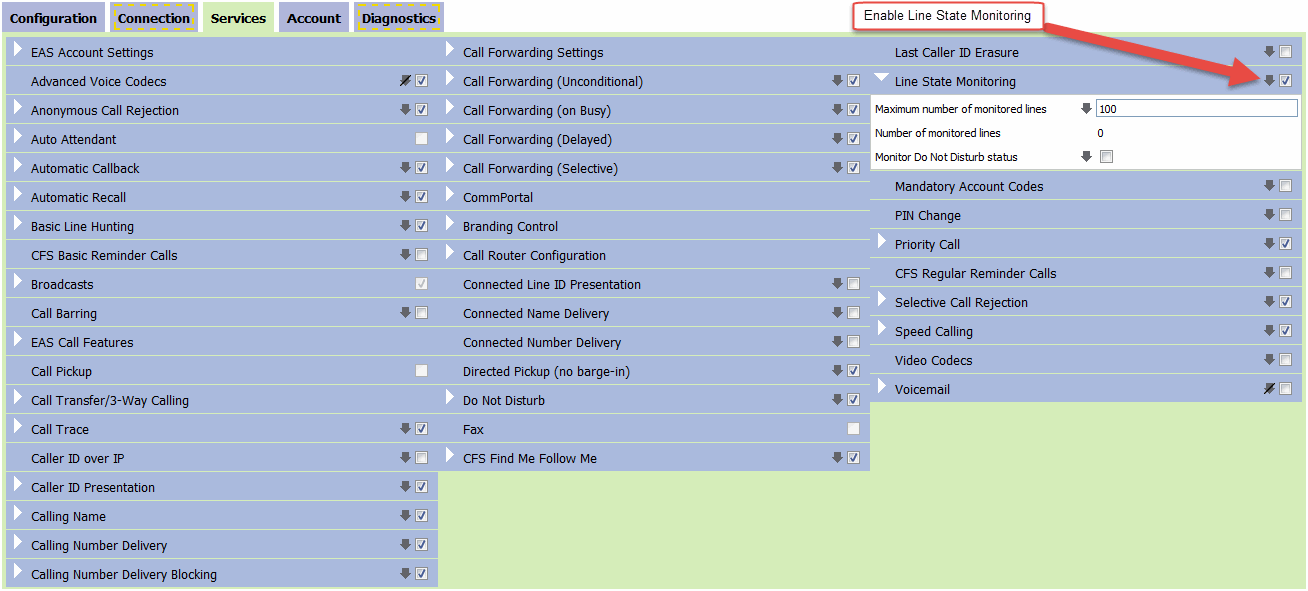This screenshot has height=591, width=1308.
Task: Click the inherit arrow icon beside Anonymous Call Rejection
Action: [x=406, y=110]
